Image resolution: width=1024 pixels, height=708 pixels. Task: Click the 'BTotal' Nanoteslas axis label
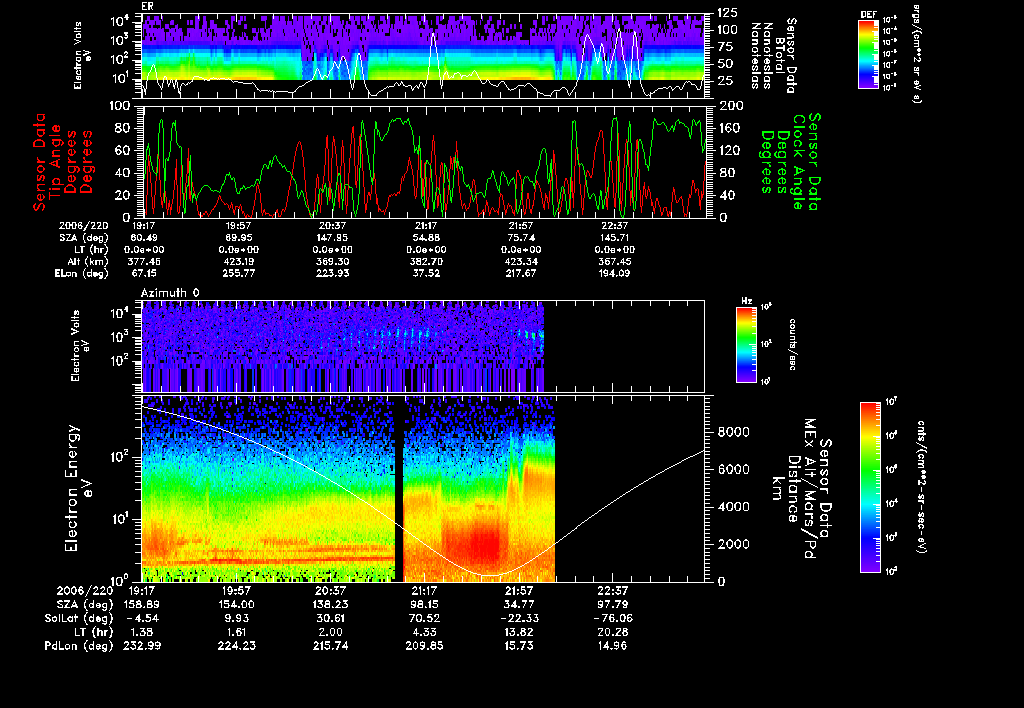[x=780, y=56]
